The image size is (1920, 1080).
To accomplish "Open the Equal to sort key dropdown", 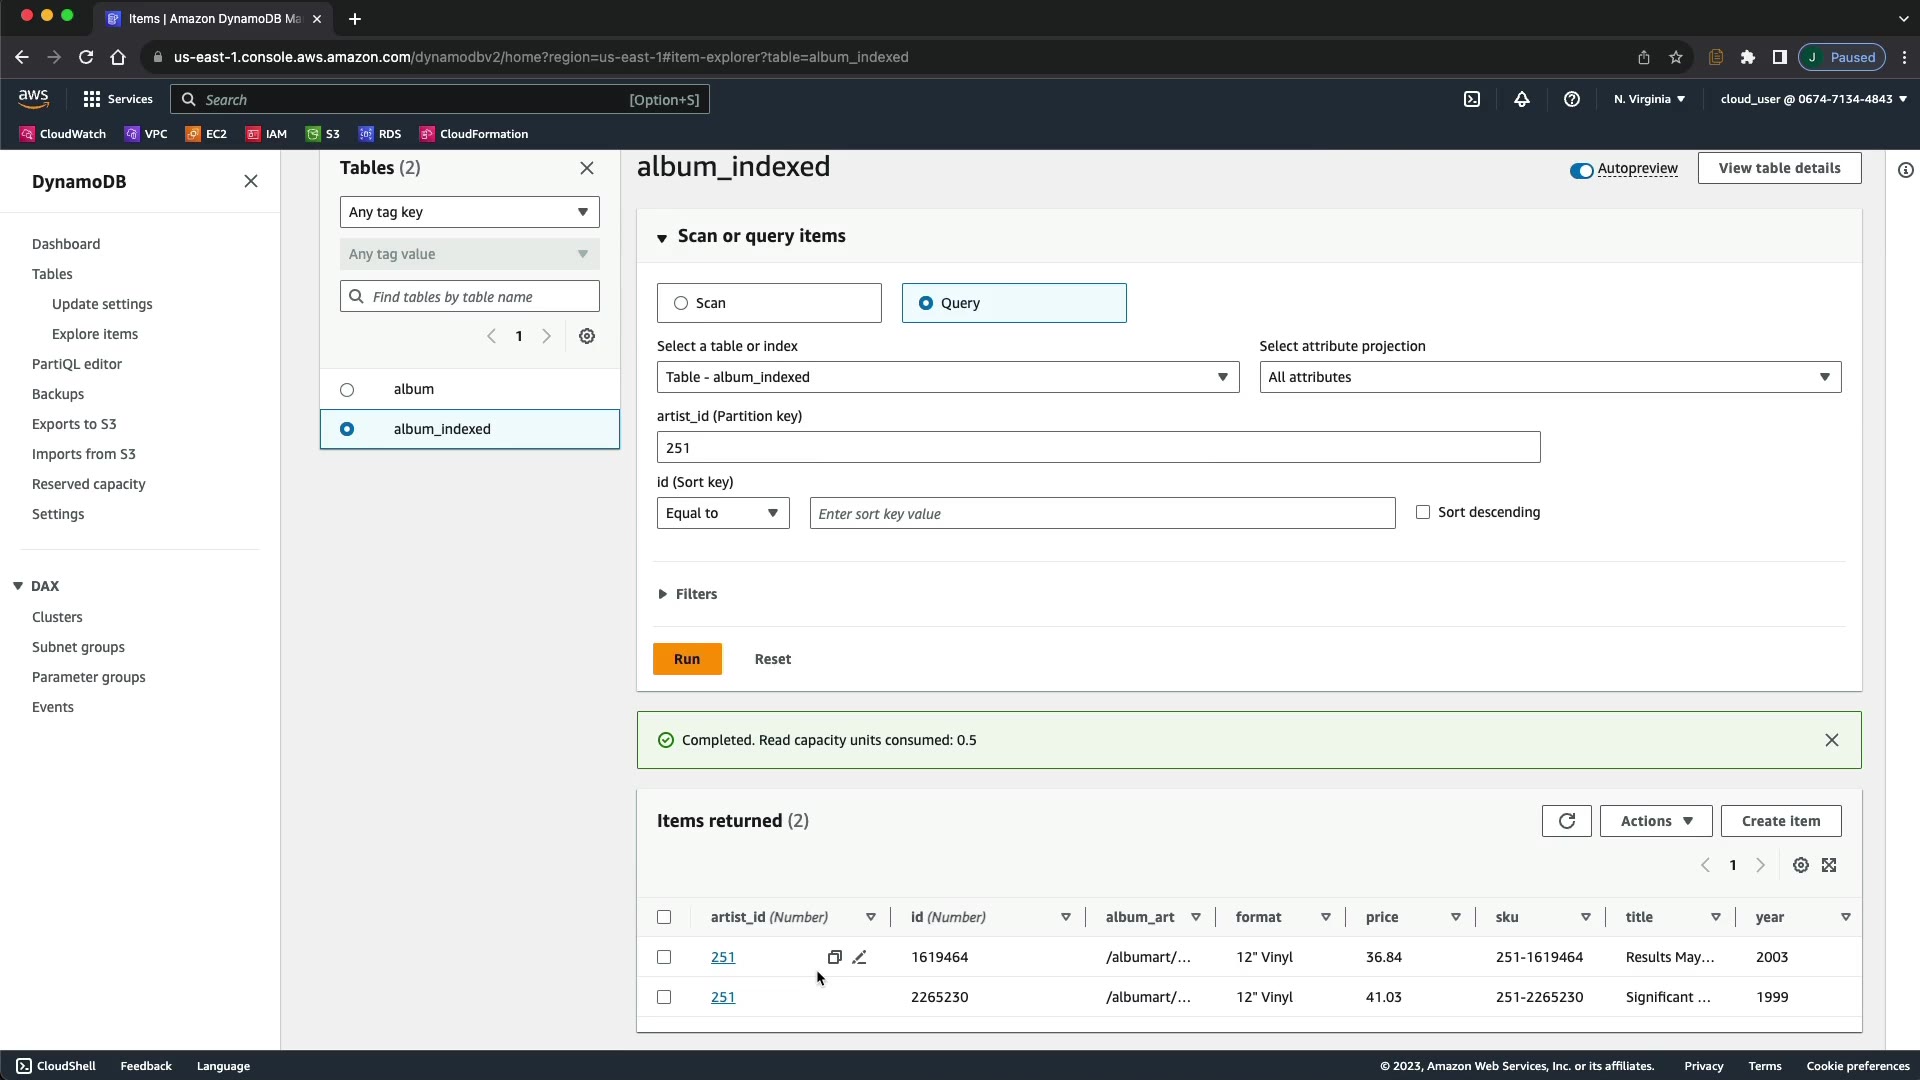I will (x=722, y=513).
